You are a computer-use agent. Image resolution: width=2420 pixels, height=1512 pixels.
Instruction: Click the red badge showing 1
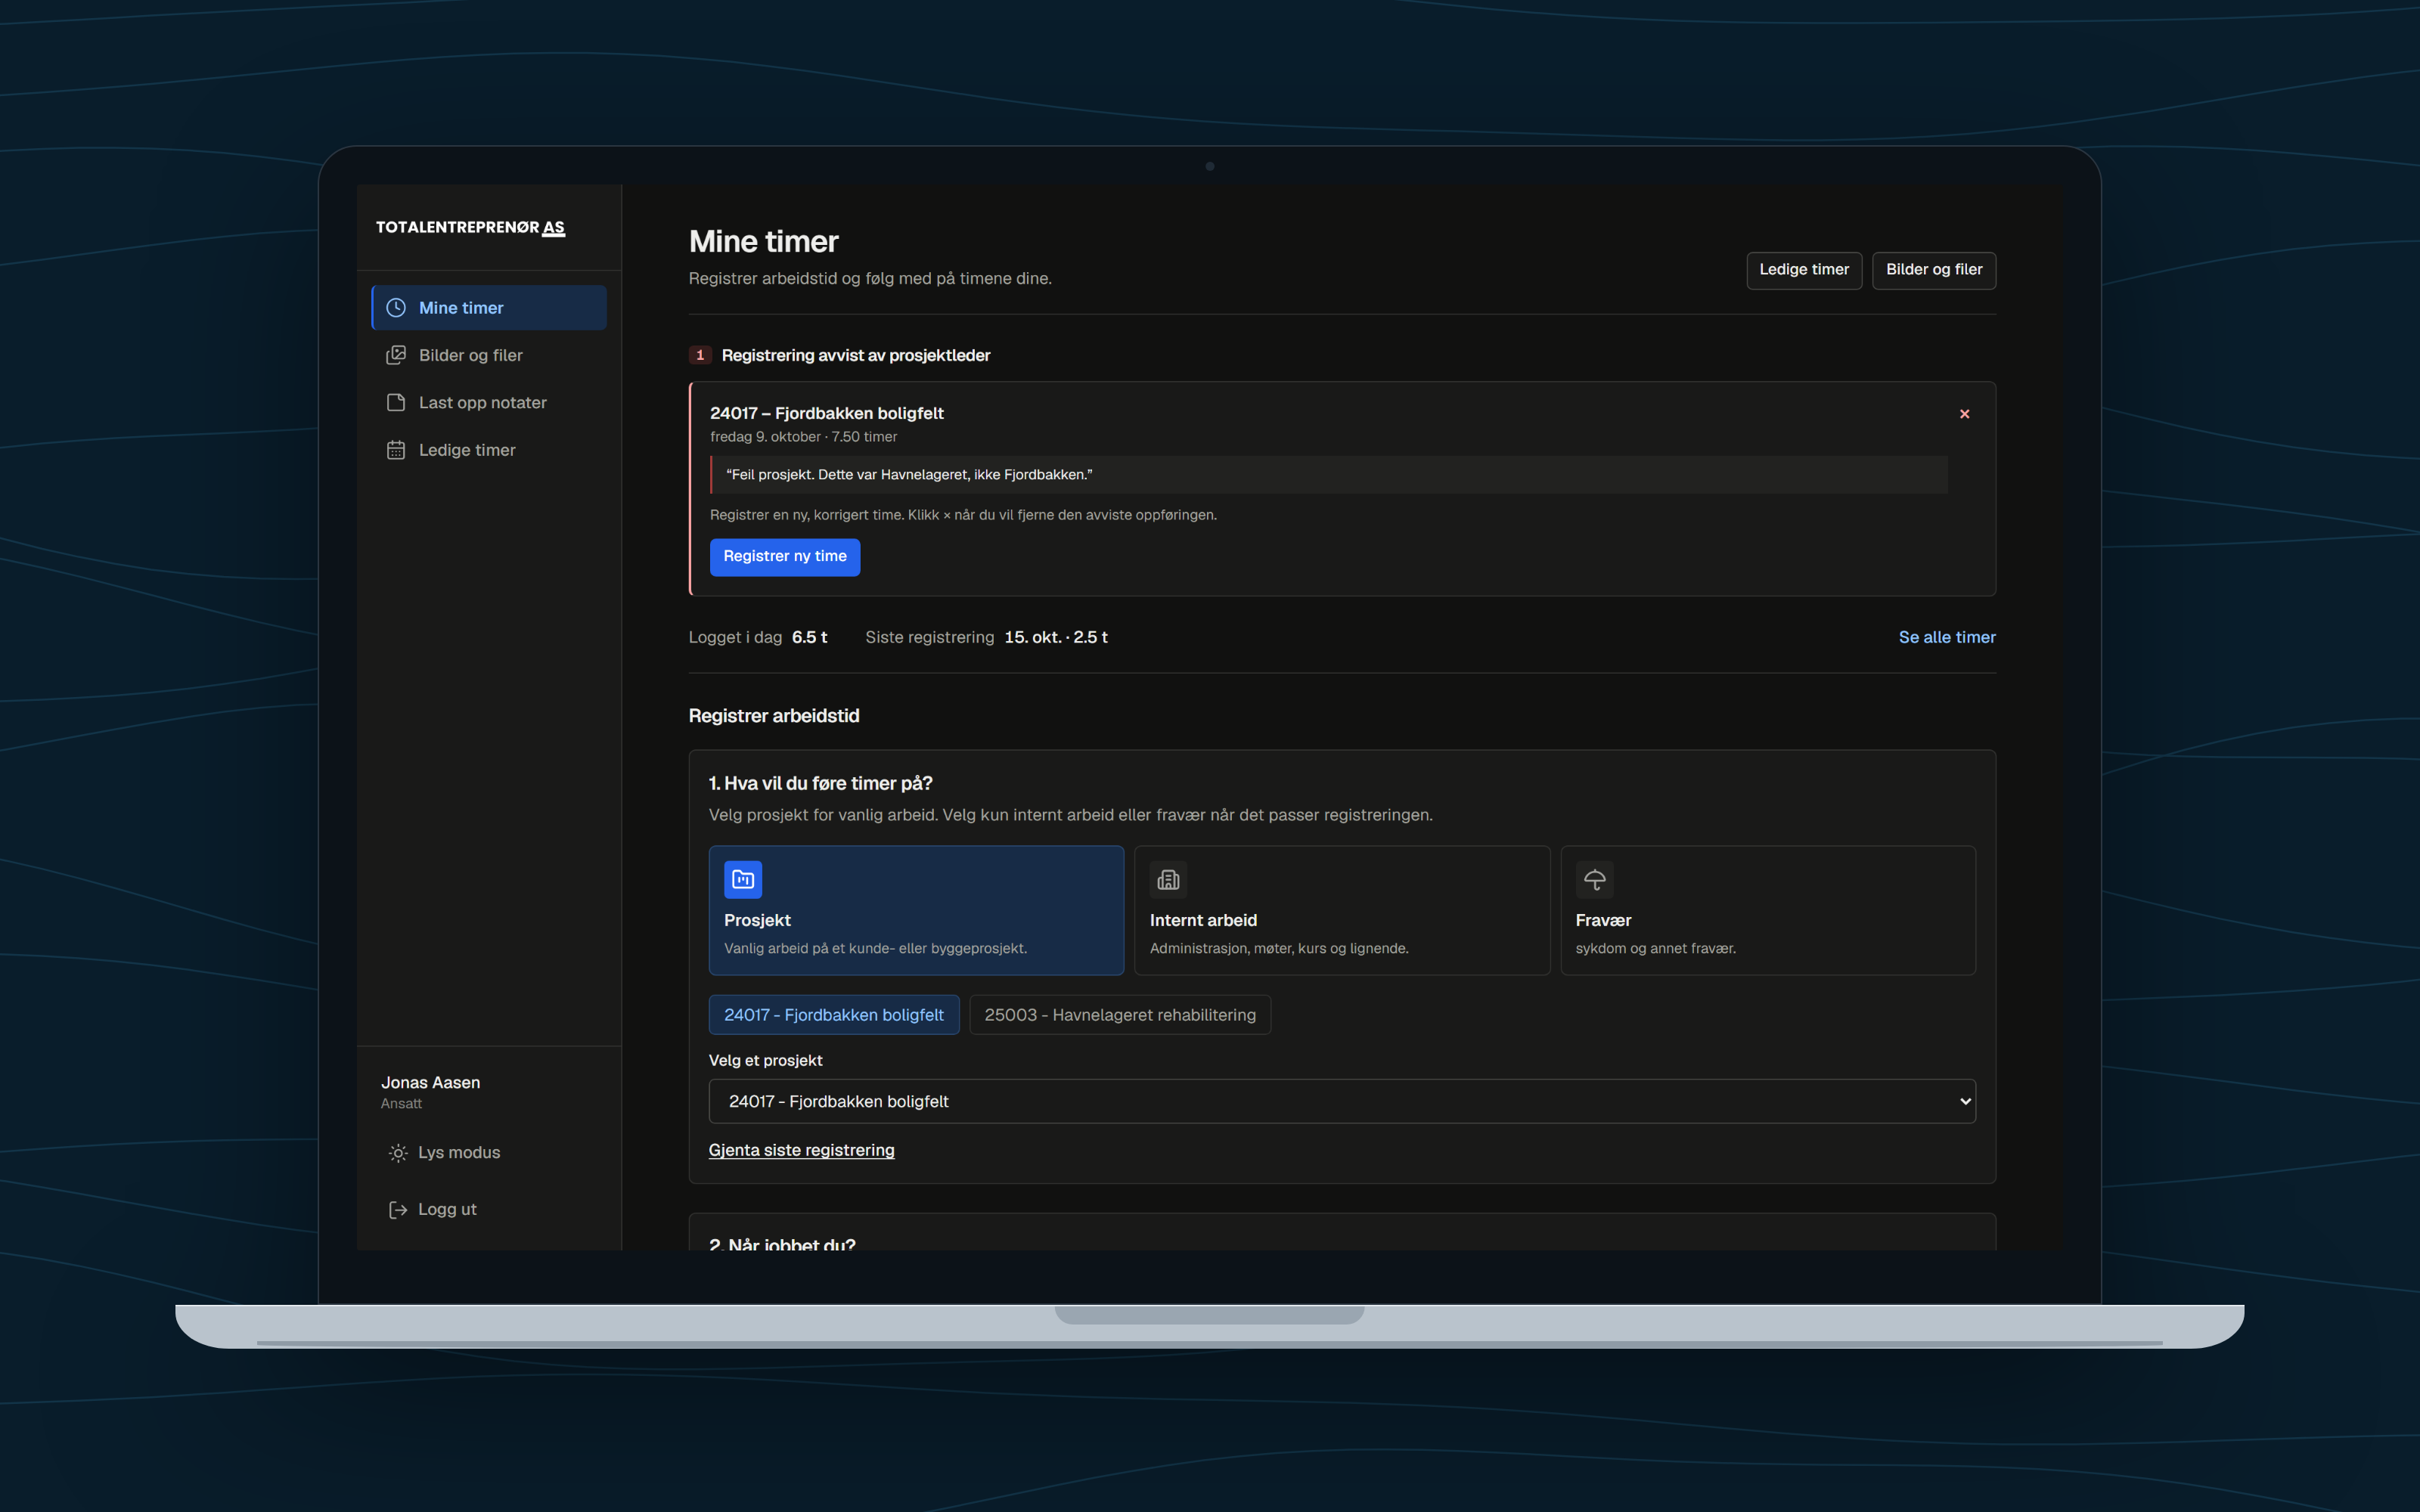[x=700, y=355]
